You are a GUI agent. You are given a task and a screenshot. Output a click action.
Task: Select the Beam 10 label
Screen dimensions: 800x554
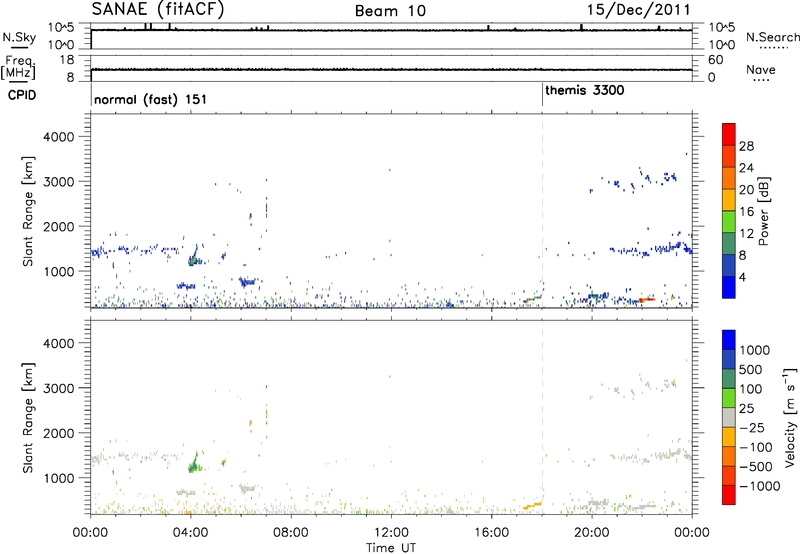coord(390,11)
